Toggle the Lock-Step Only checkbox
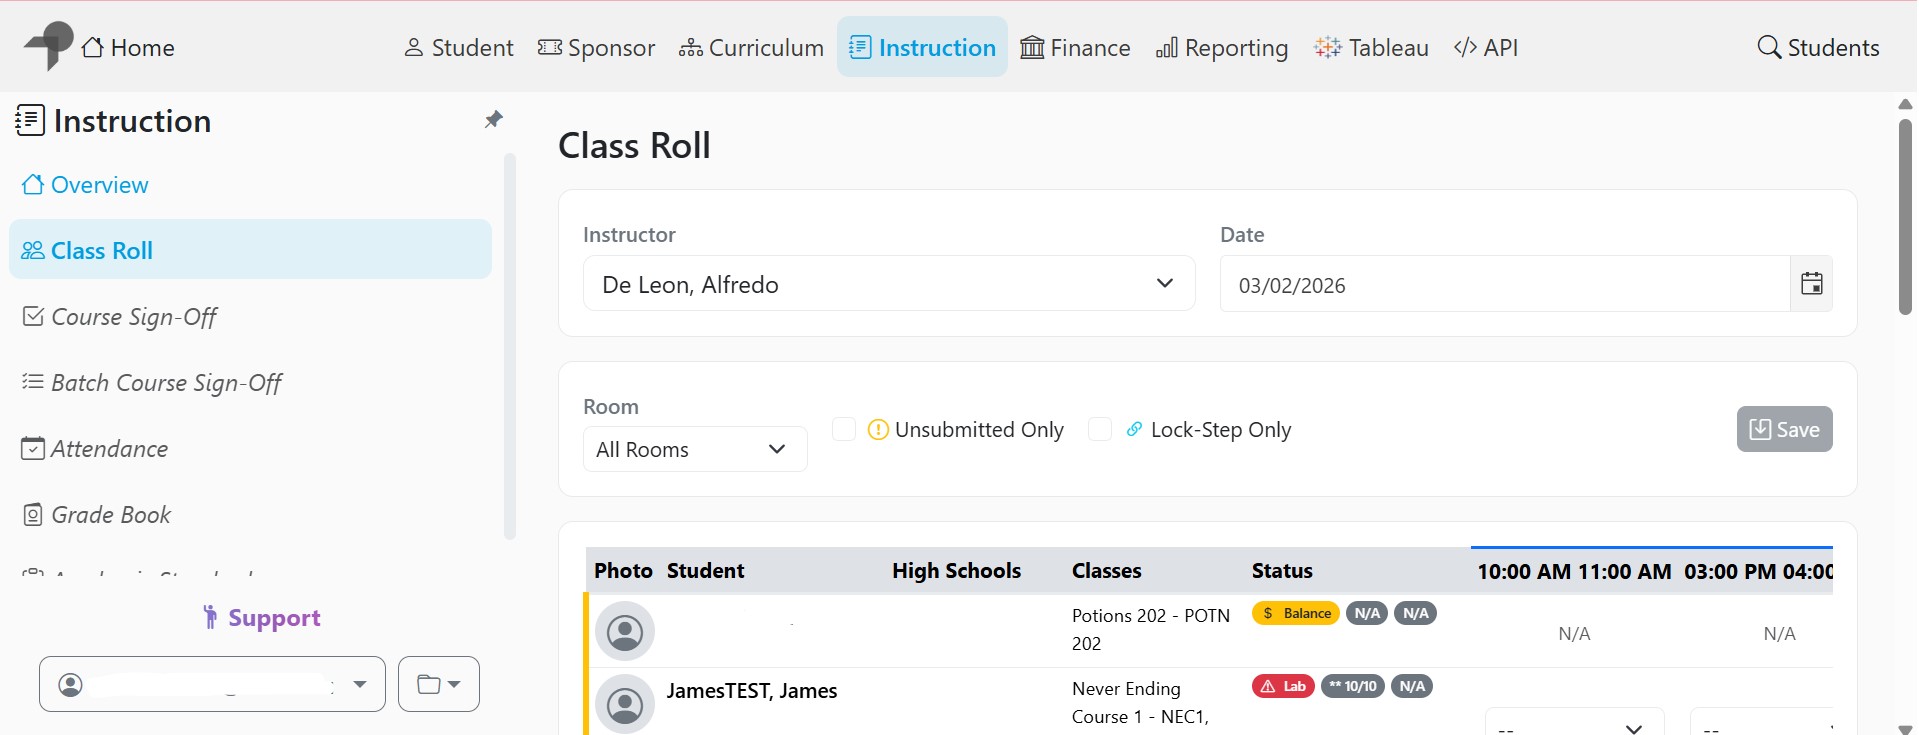This screenshot has height=735, width=1919. click(1100, 429)
